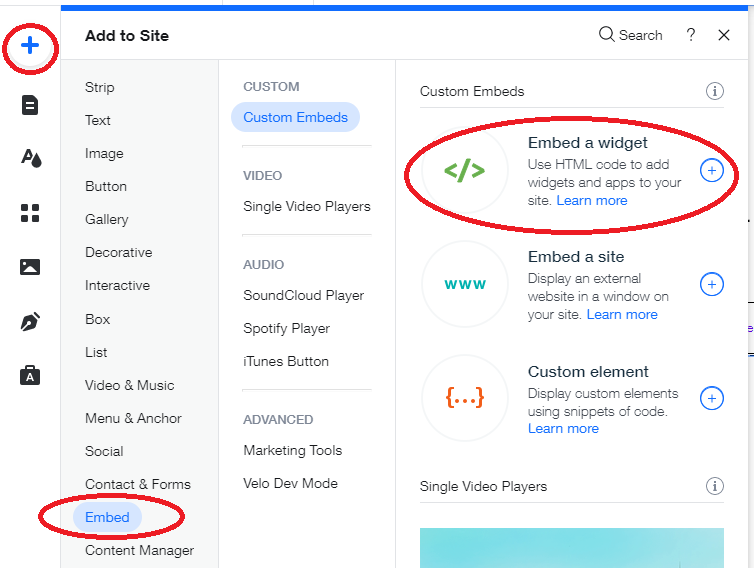Open the Custom Embeds subcategory

click(295, 117)
